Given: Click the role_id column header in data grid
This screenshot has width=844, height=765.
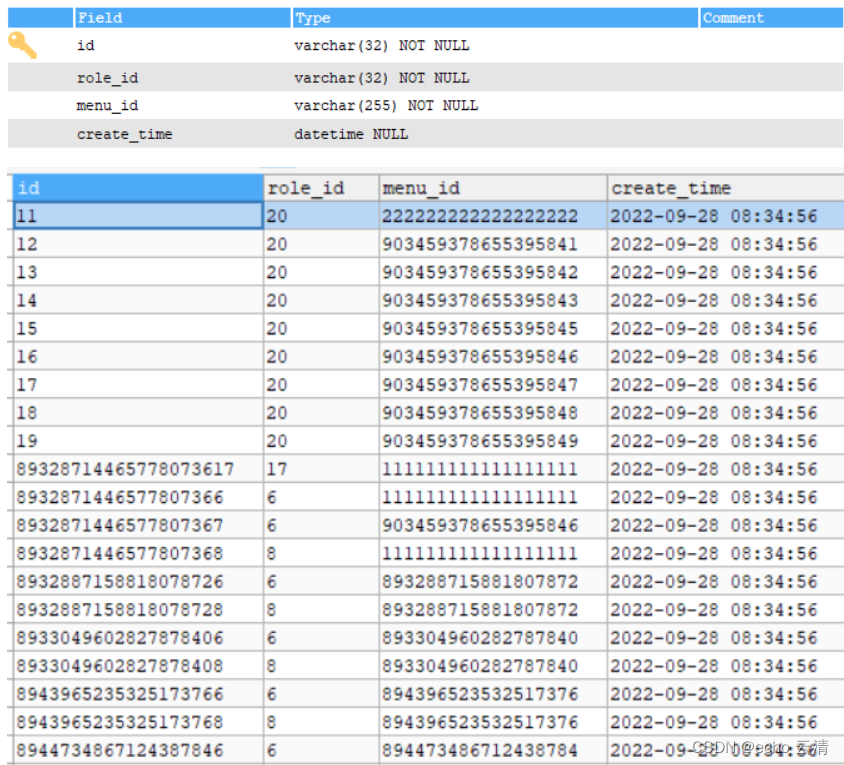Looking at the screenshot, I should [321, 188].
